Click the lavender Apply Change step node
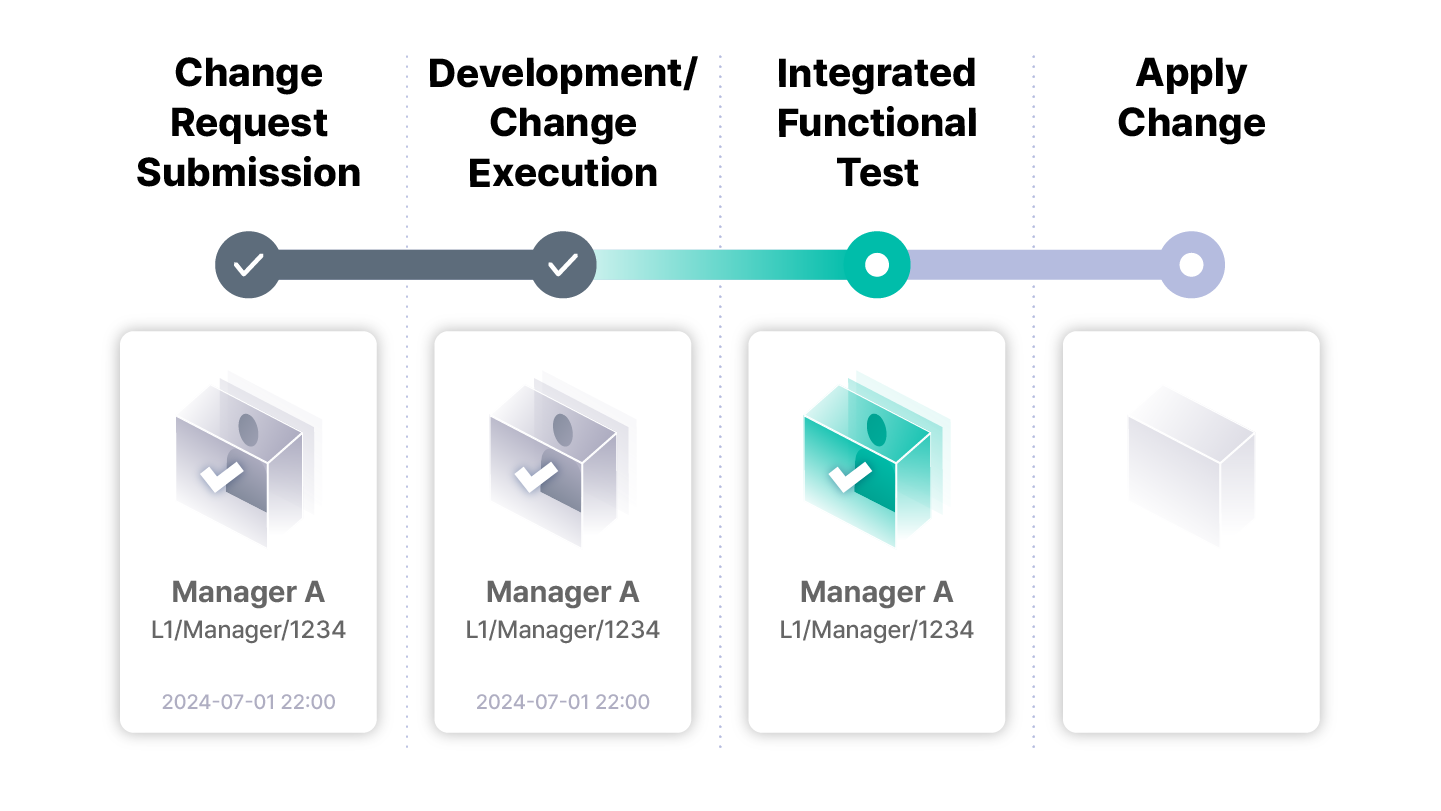Screen dimensions: 1441x811 (1191, 265)
